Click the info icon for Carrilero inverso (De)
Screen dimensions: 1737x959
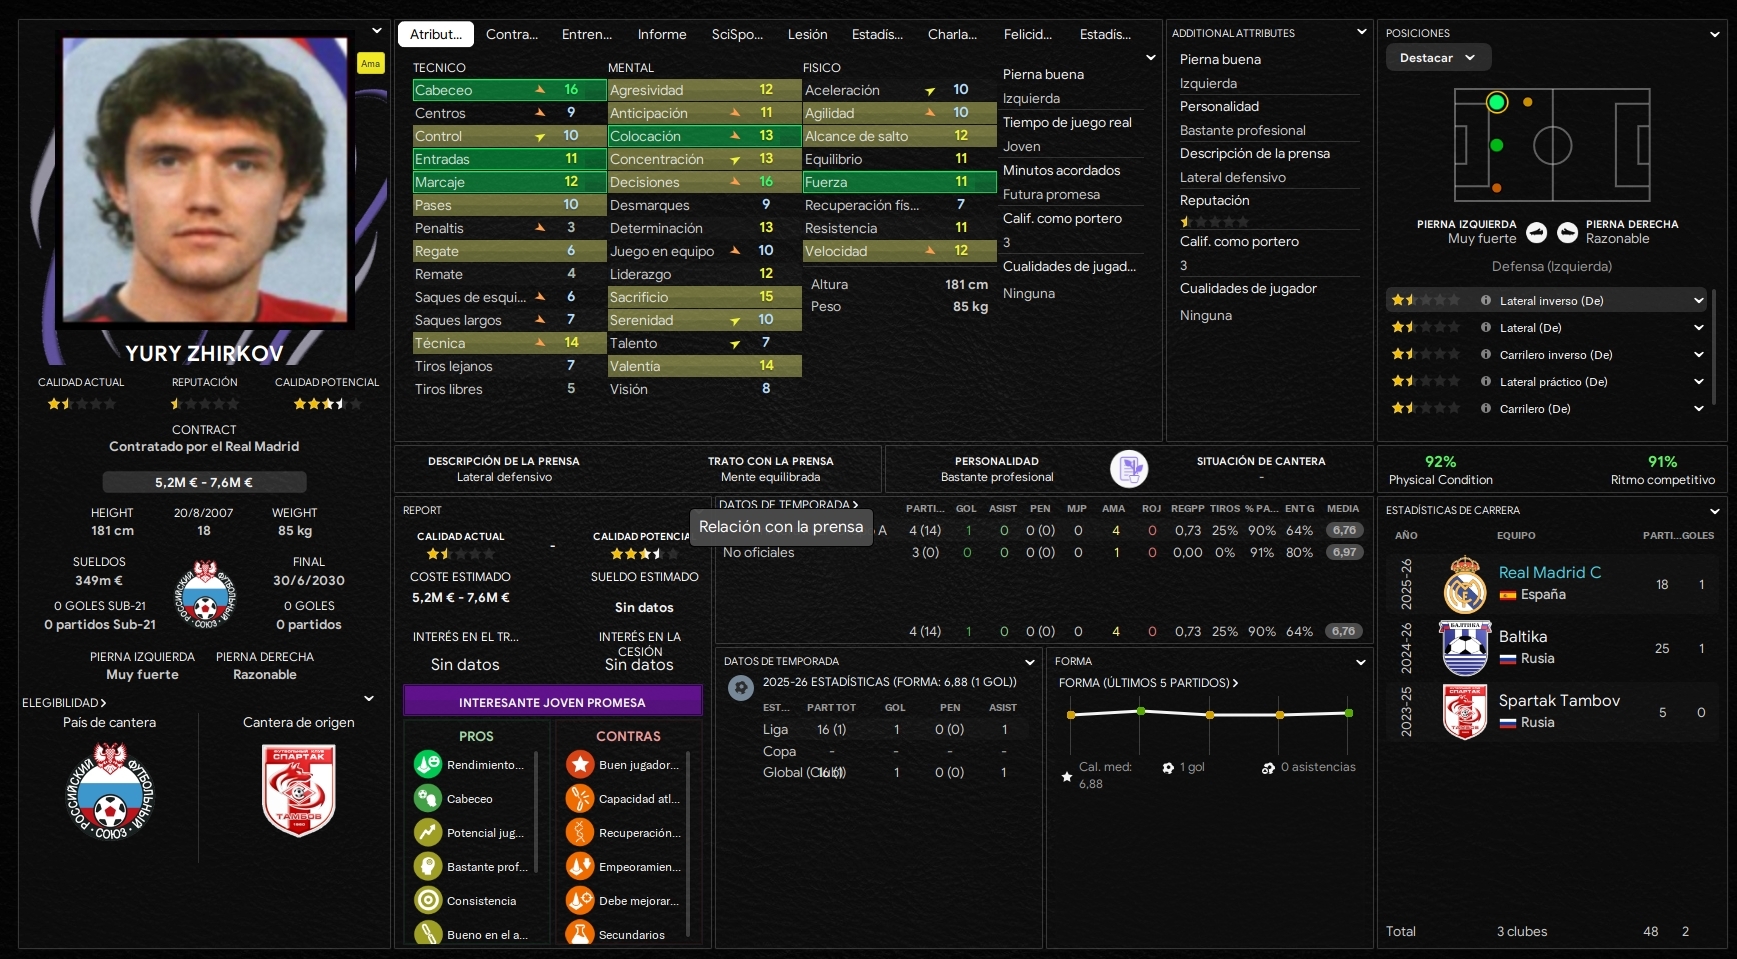(1486, 354)
